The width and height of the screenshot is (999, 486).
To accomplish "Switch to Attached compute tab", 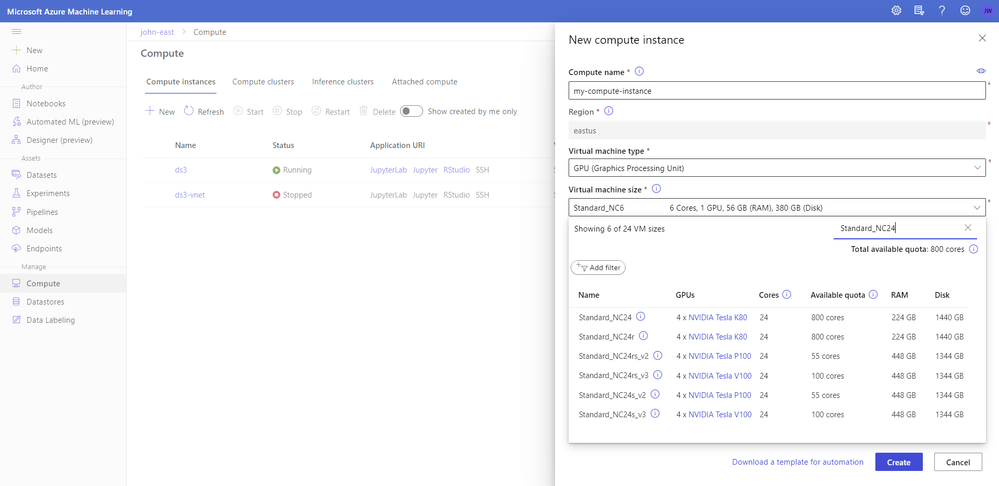I will point(424,82).
